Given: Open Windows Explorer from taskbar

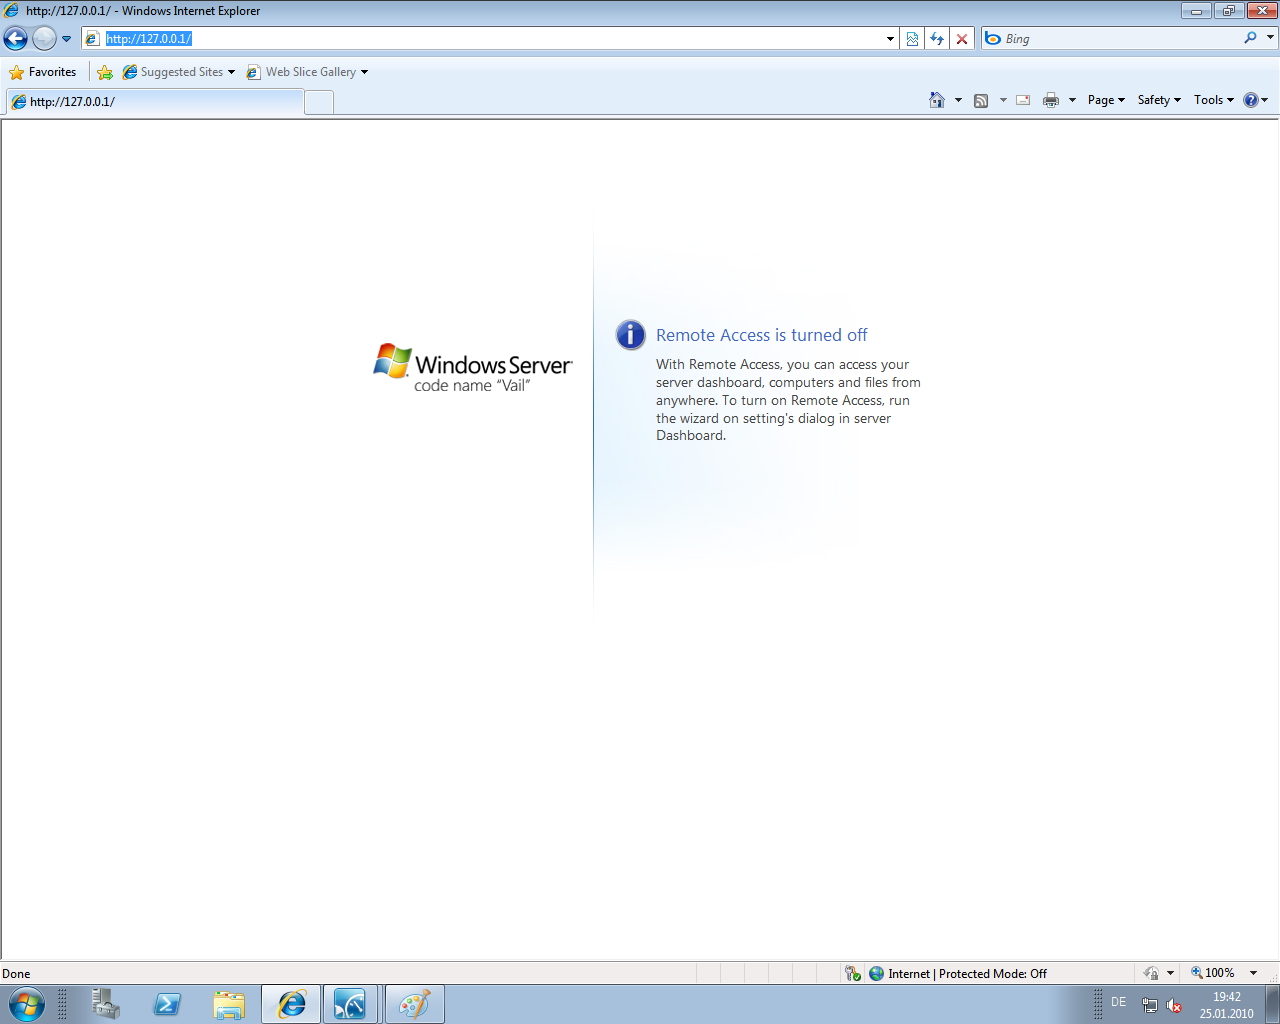Looking at the screenshot, I should point(229,1004).
